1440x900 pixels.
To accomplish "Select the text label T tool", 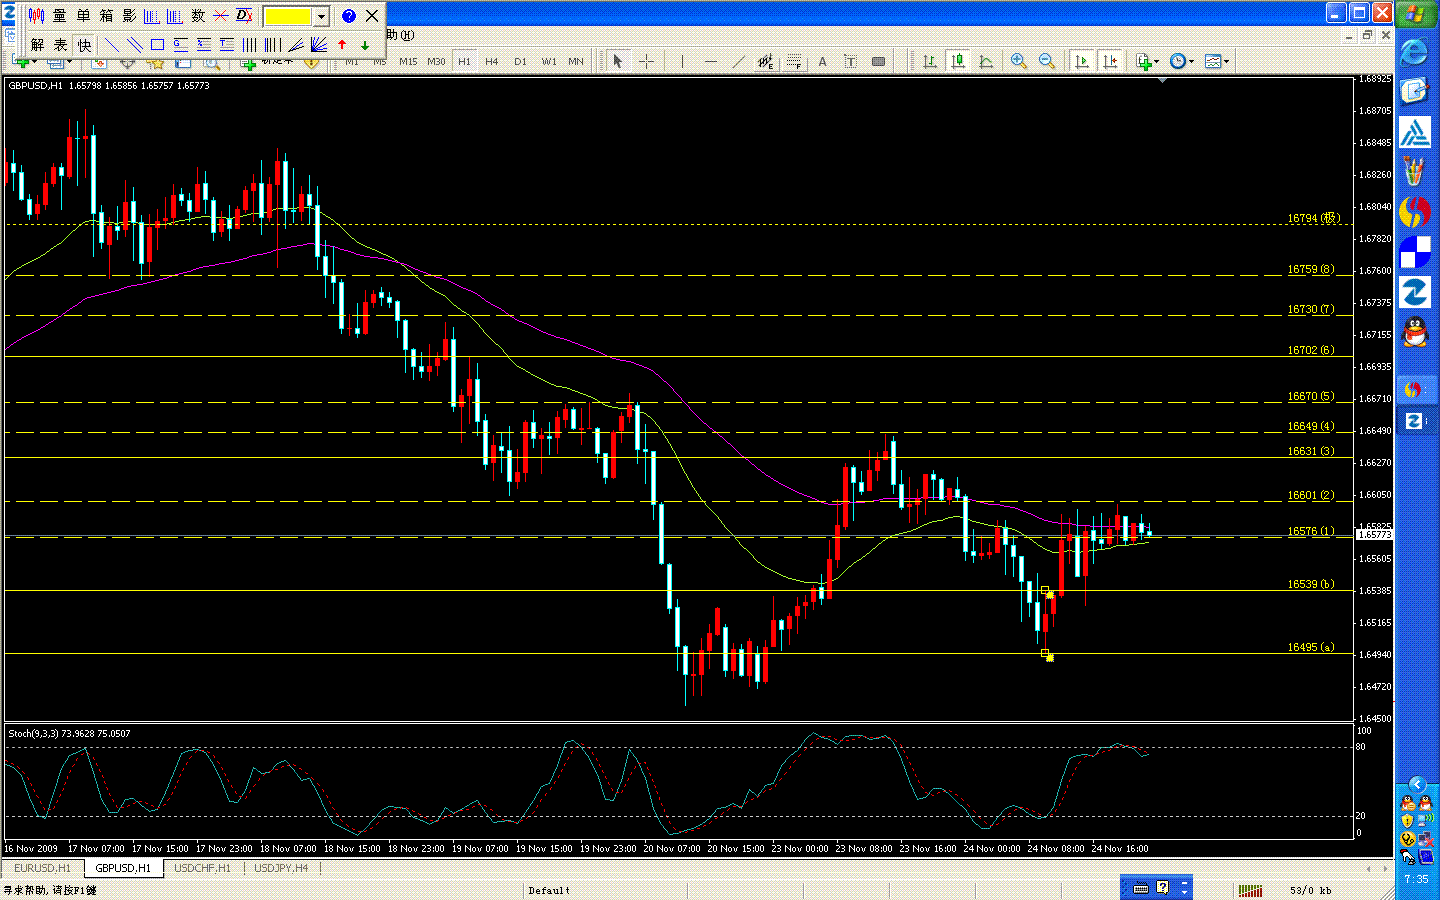I will (850, 62).
